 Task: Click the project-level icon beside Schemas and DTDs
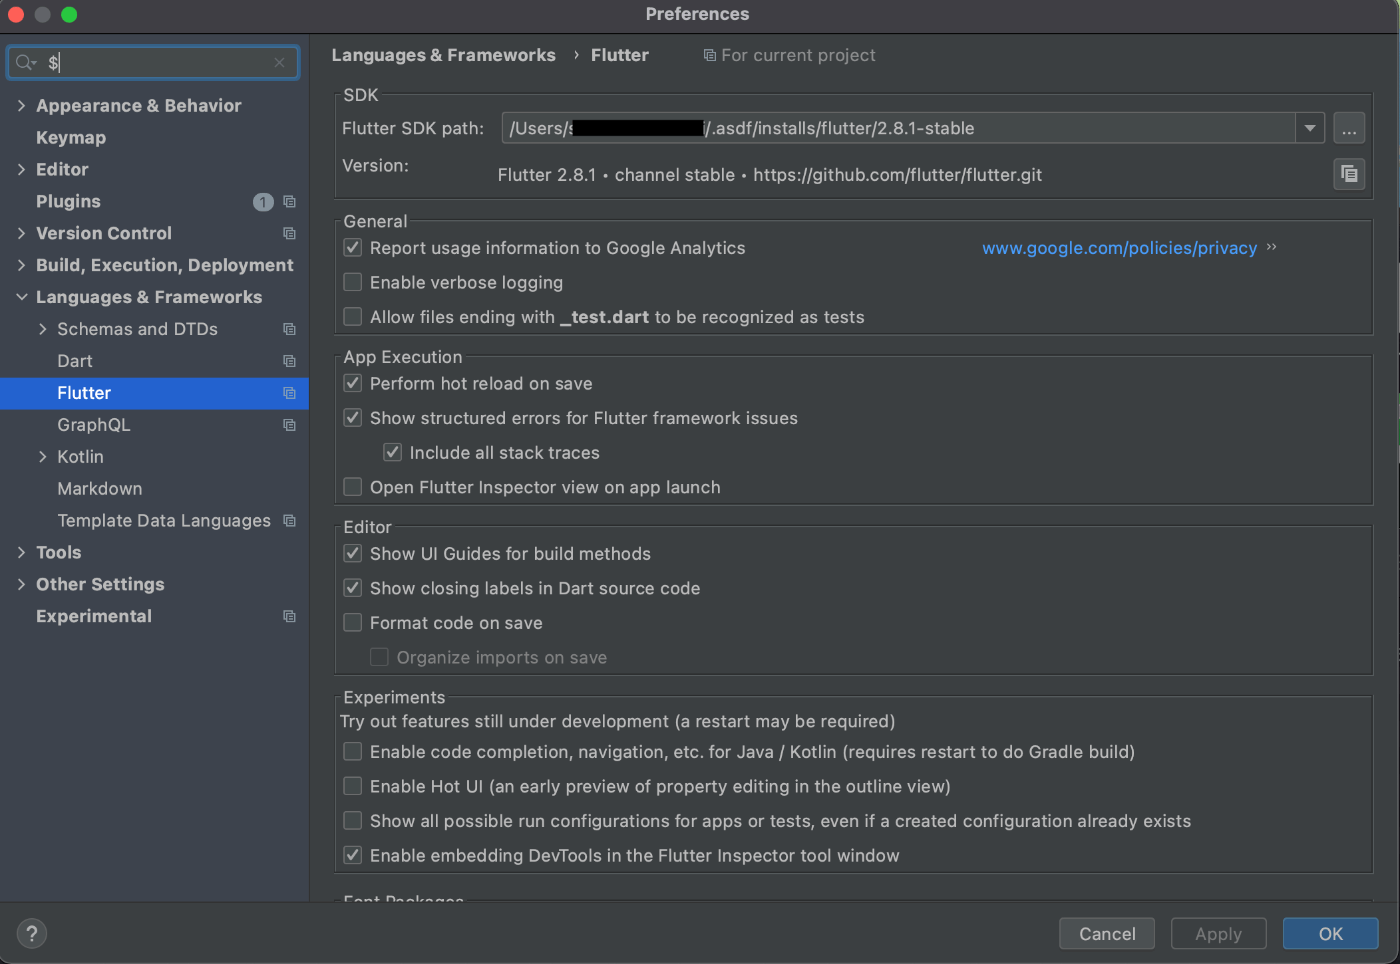289,330
